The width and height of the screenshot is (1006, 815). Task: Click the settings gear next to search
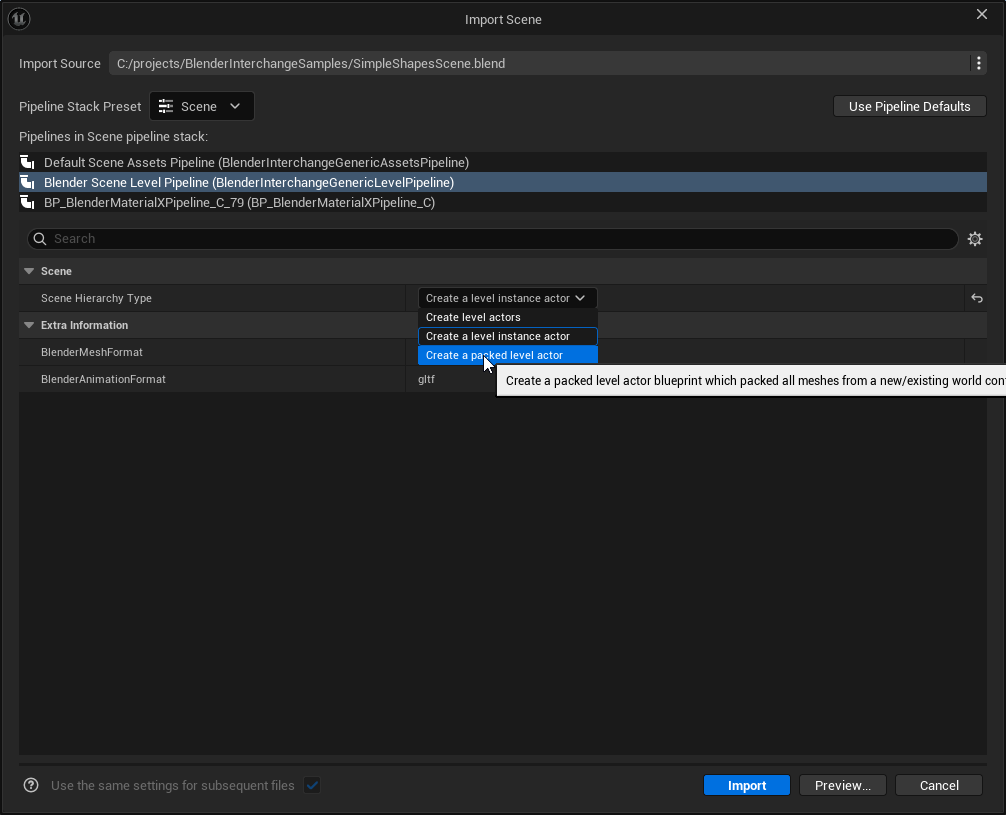pyautogui.click(x=975, y=239)
